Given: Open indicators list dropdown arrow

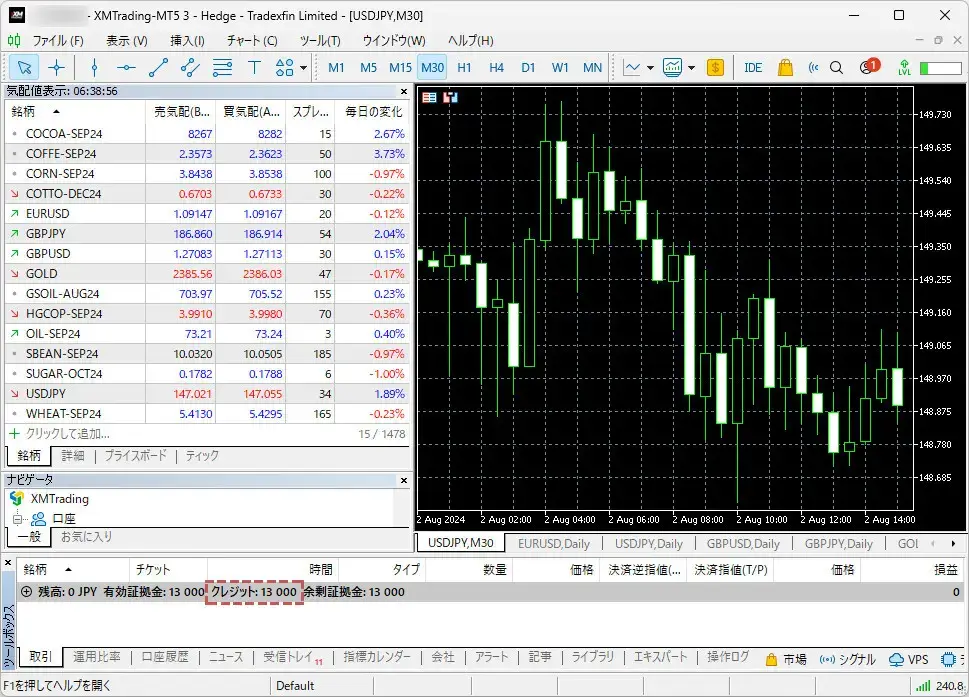Looking at the screenshot, I should point(692,68).
